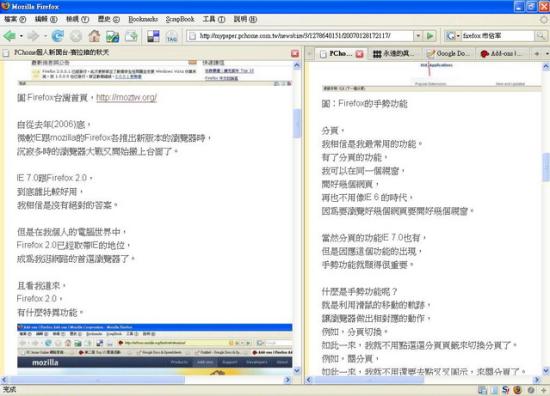
Task: Open the list-all-tabs dropdown
Action: click(547, 54)
